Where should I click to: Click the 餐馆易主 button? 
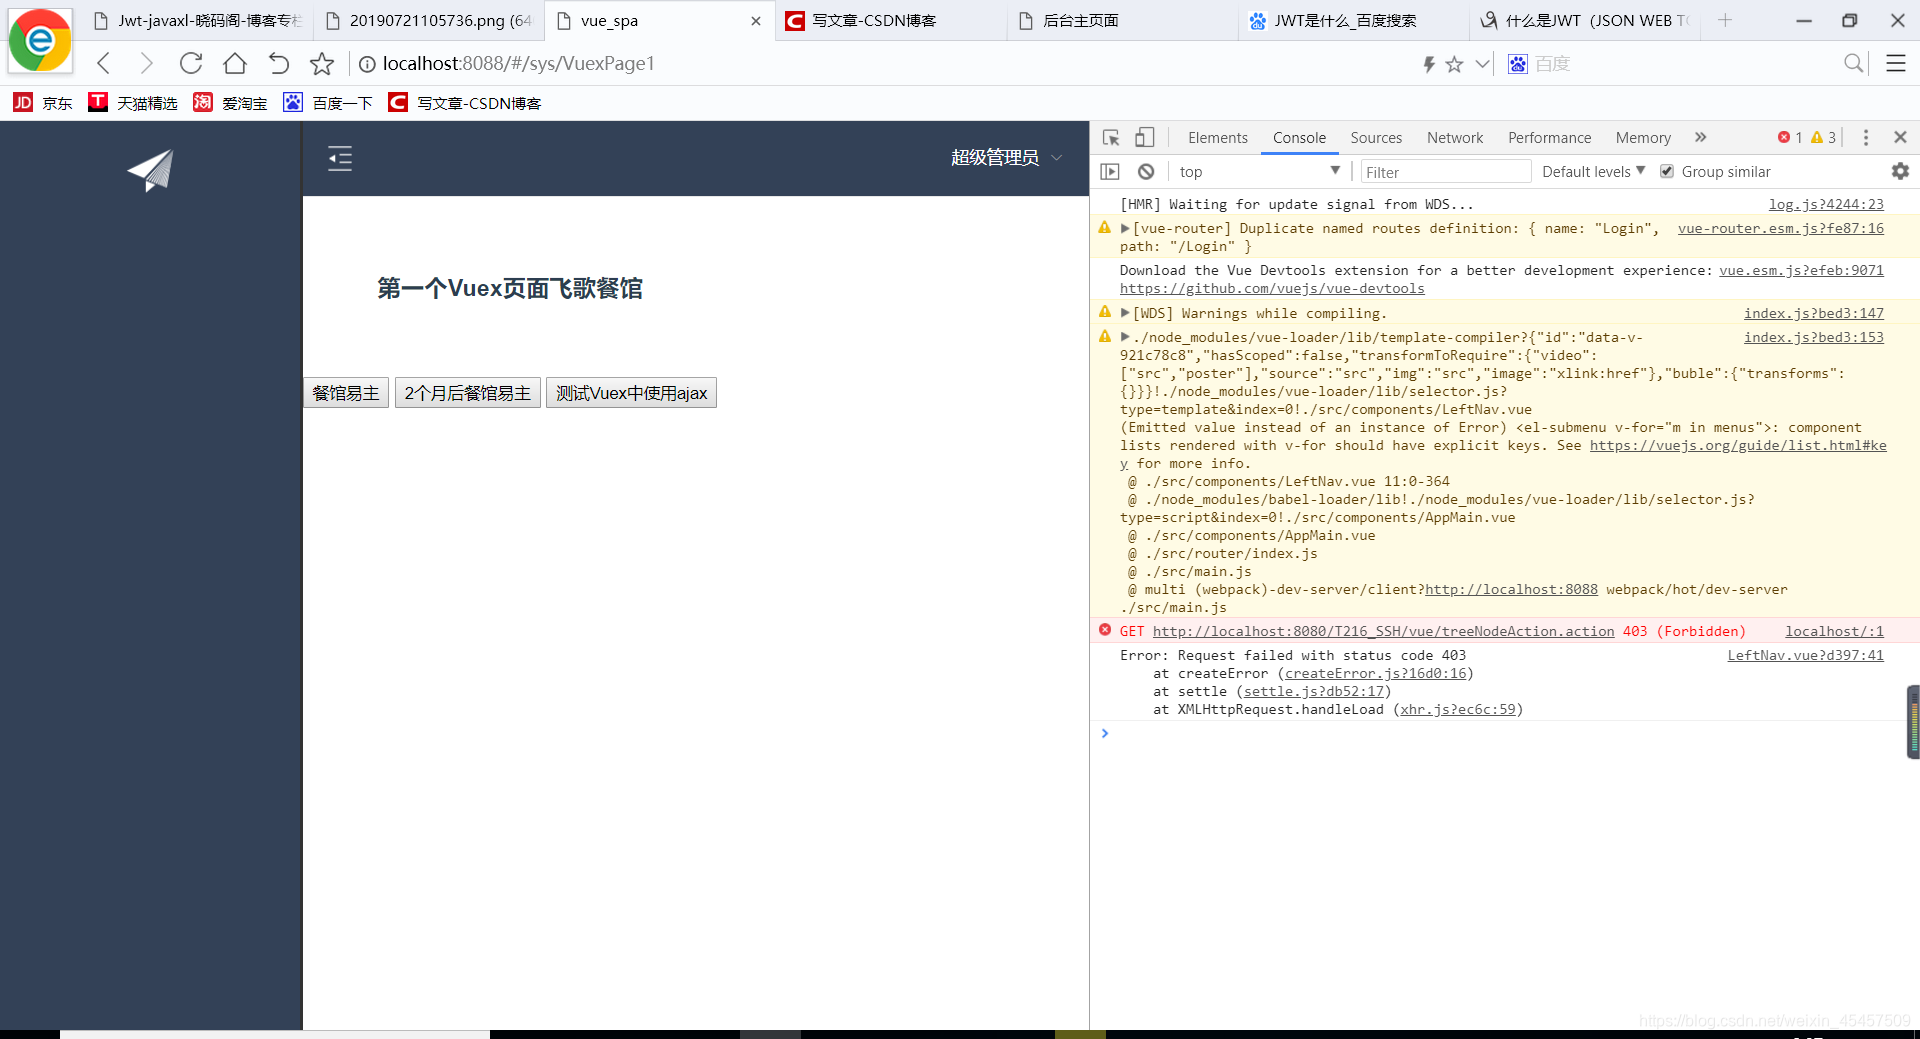pos(346,393)
